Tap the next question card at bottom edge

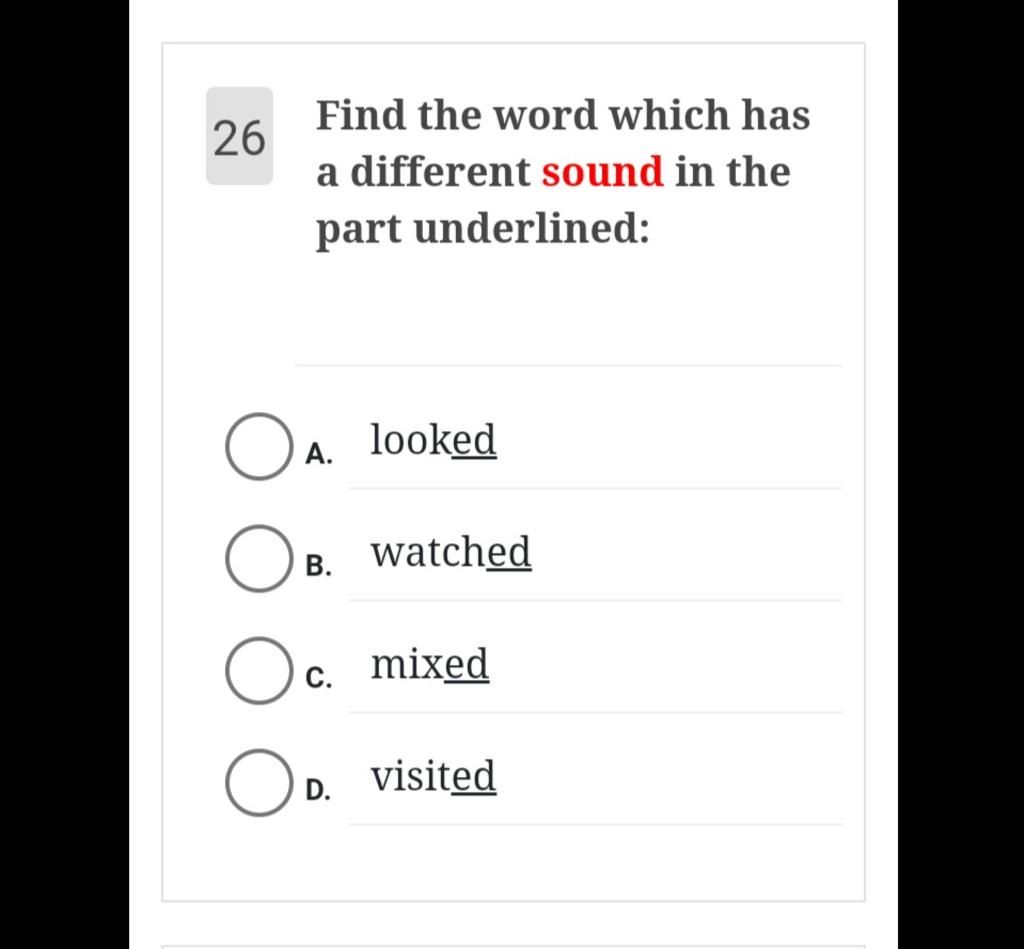click(513, 946)
